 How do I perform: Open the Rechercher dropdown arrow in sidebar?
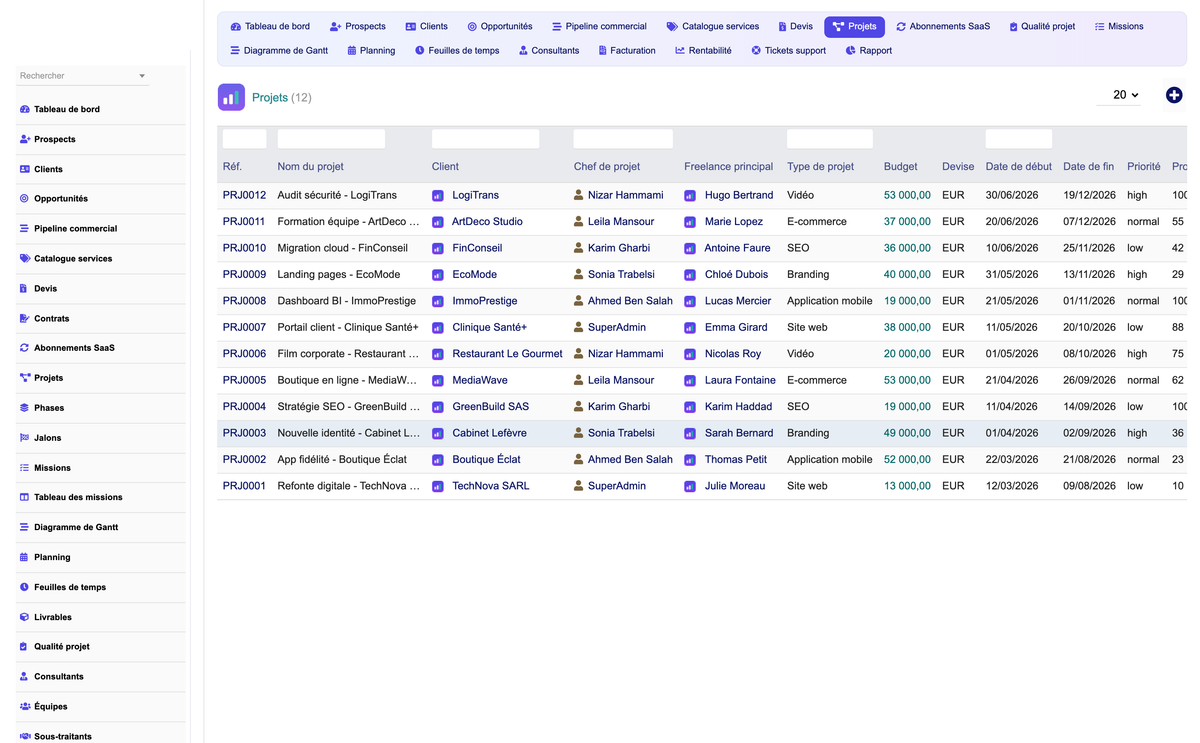(x=142, y=76)
